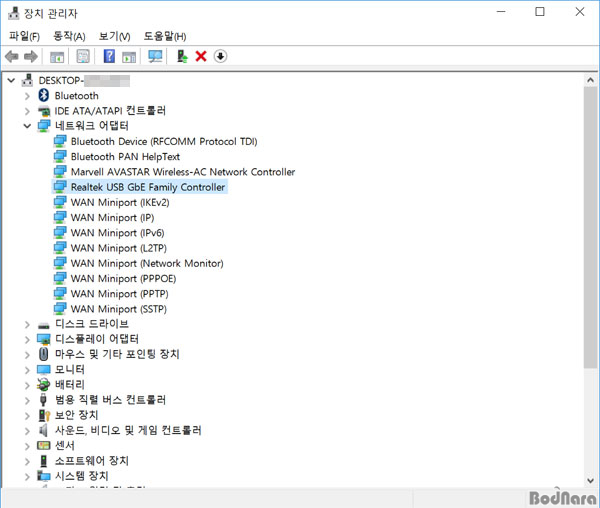Click the red X Uninstall device icon
Viewport: 600px width, 508px height.
[x=201, y=56]
